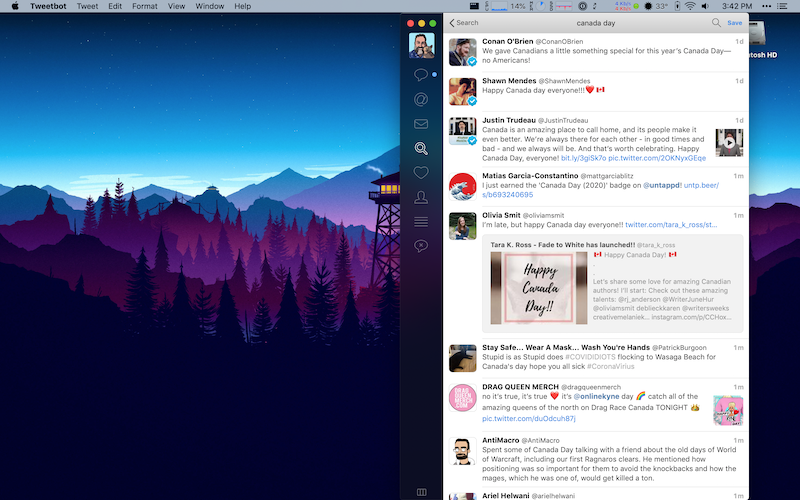The image size is (800, 500).
Task: Click the volume speaker icon
Action: 705,6
